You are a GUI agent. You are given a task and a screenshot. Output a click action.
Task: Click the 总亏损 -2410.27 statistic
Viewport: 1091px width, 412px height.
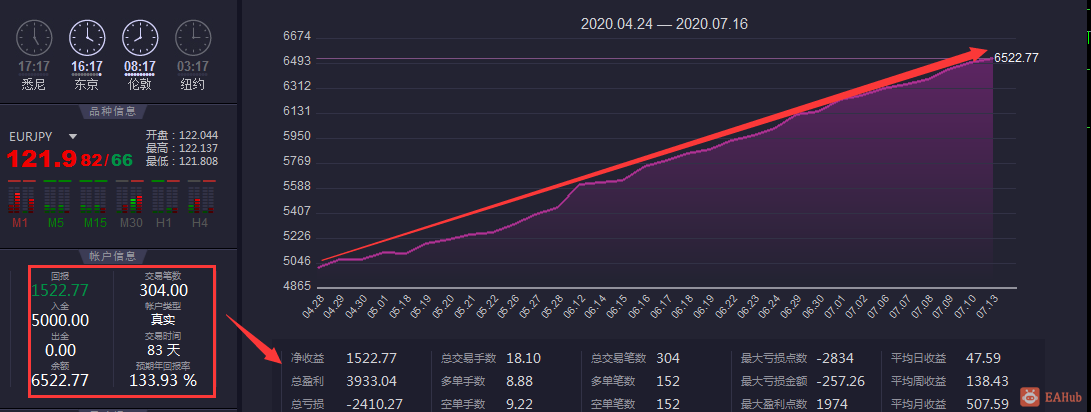click(347, 404)
